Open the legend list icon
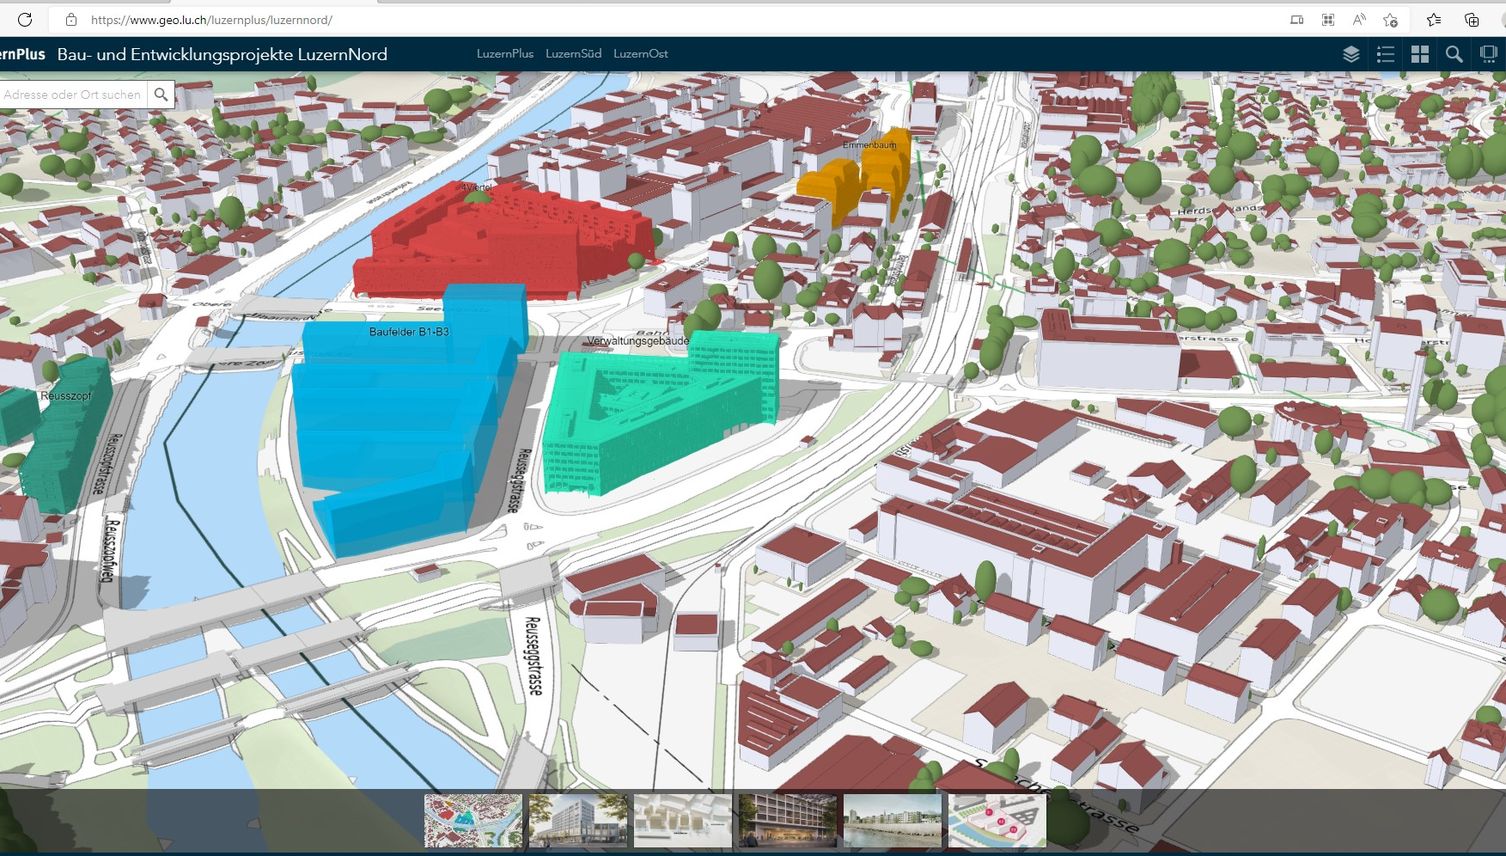The height and width of the screenshot is (856, 1506). click(x=1385, y=54)
